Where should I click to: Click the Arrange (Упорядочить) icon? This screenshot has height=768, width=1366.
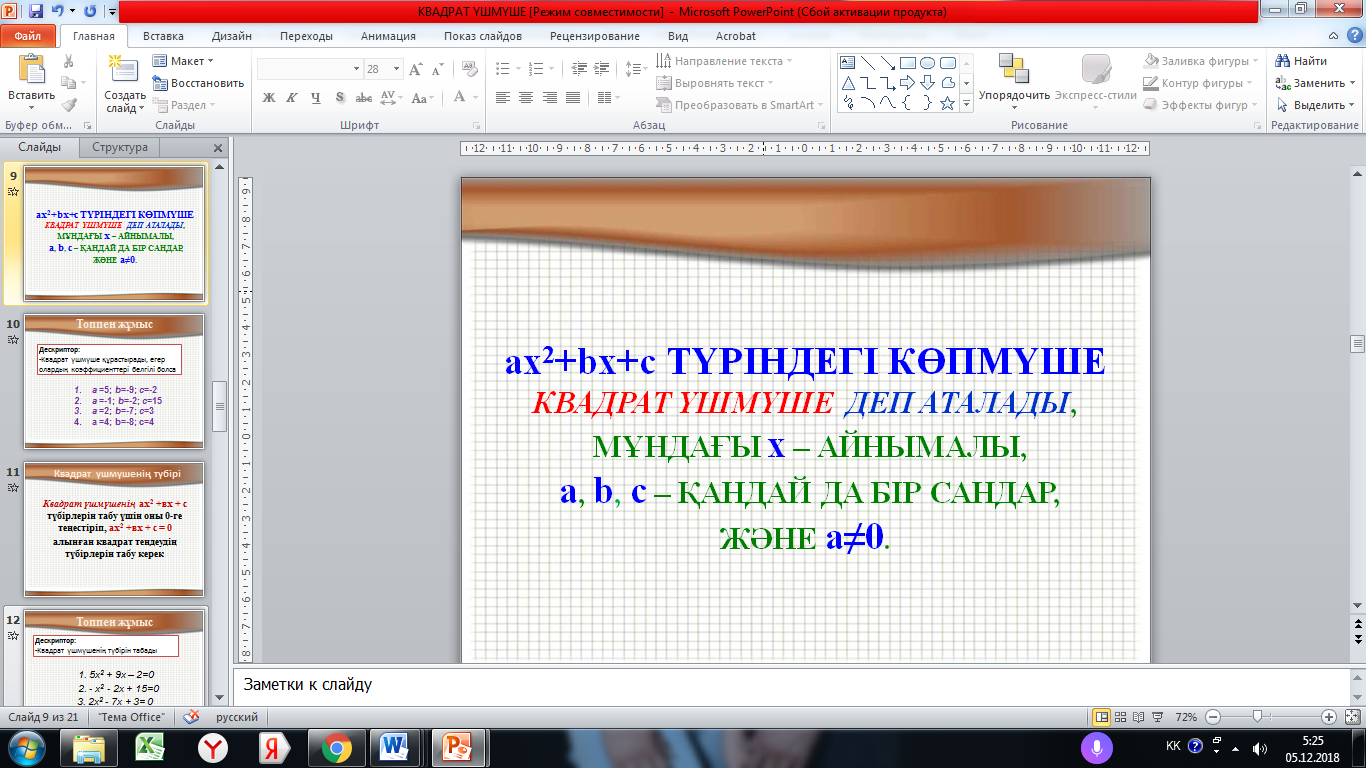tap(1013, 70)
